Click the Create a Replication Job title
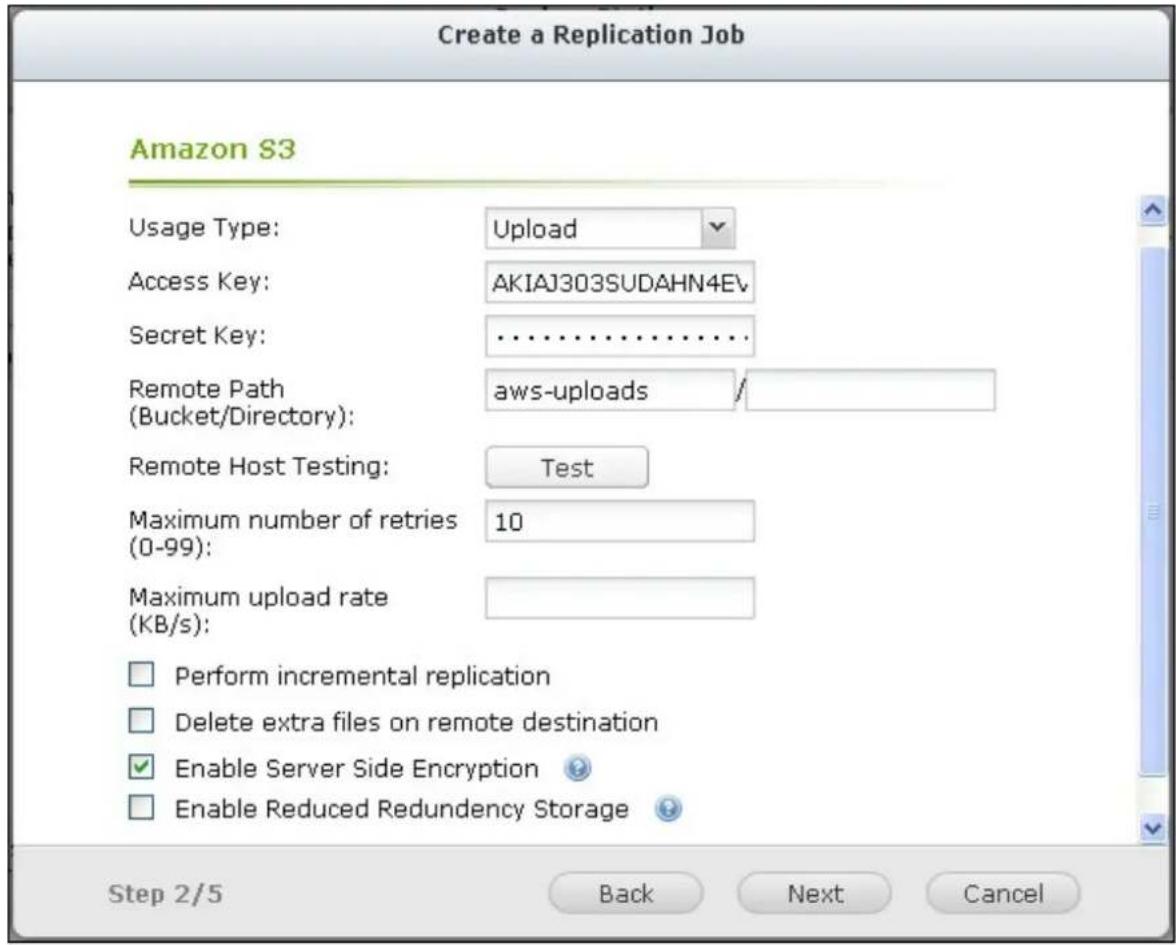This screenshot has width=1176, height=945. (x=591, y=35)
